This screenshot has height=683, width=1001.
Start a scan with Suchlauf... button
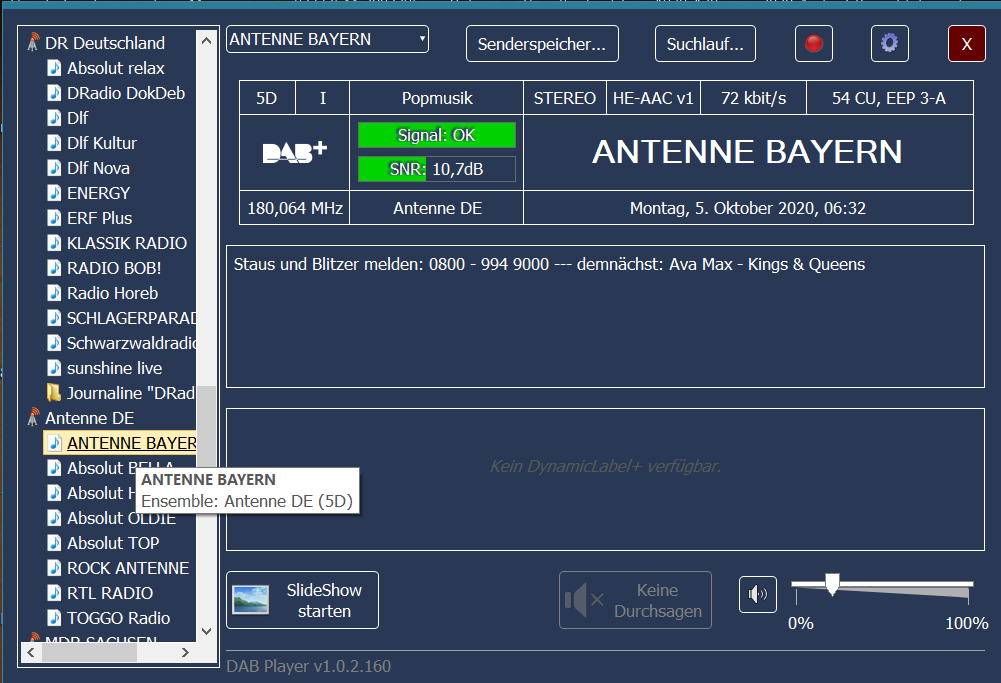click(705, 44)
